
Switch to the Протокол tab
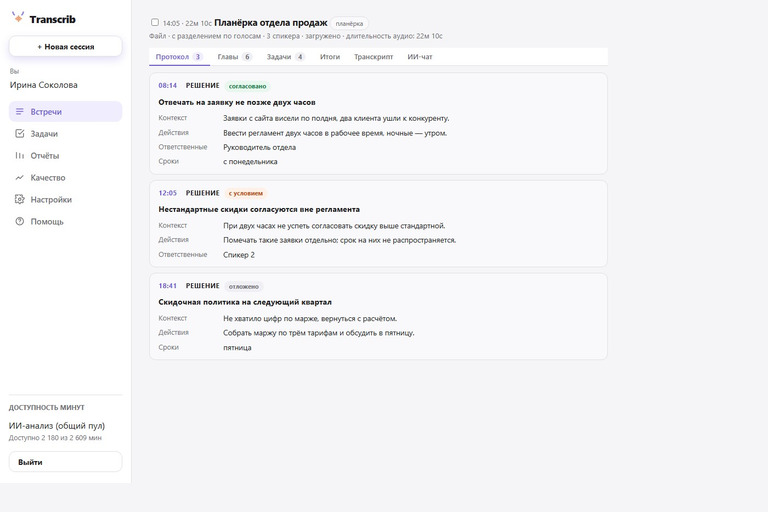[x=179, y=57]
